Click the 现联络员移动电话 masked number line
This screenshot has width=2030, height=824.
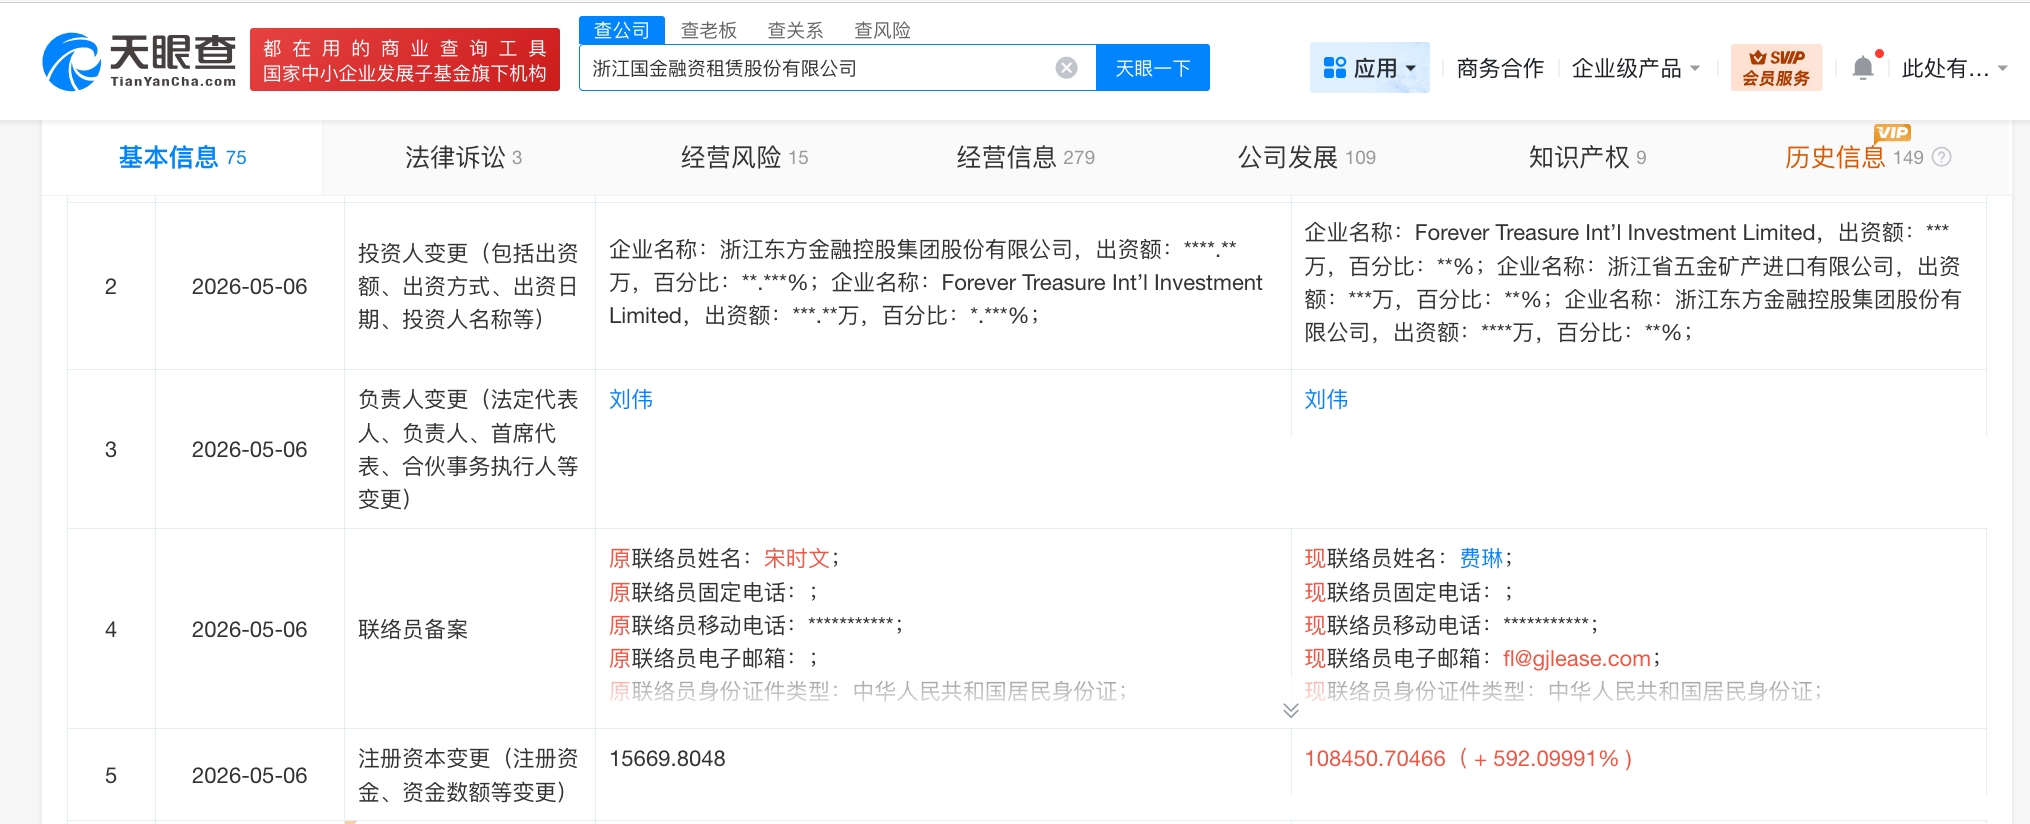pyautogui.click(x=1451, y=625)
